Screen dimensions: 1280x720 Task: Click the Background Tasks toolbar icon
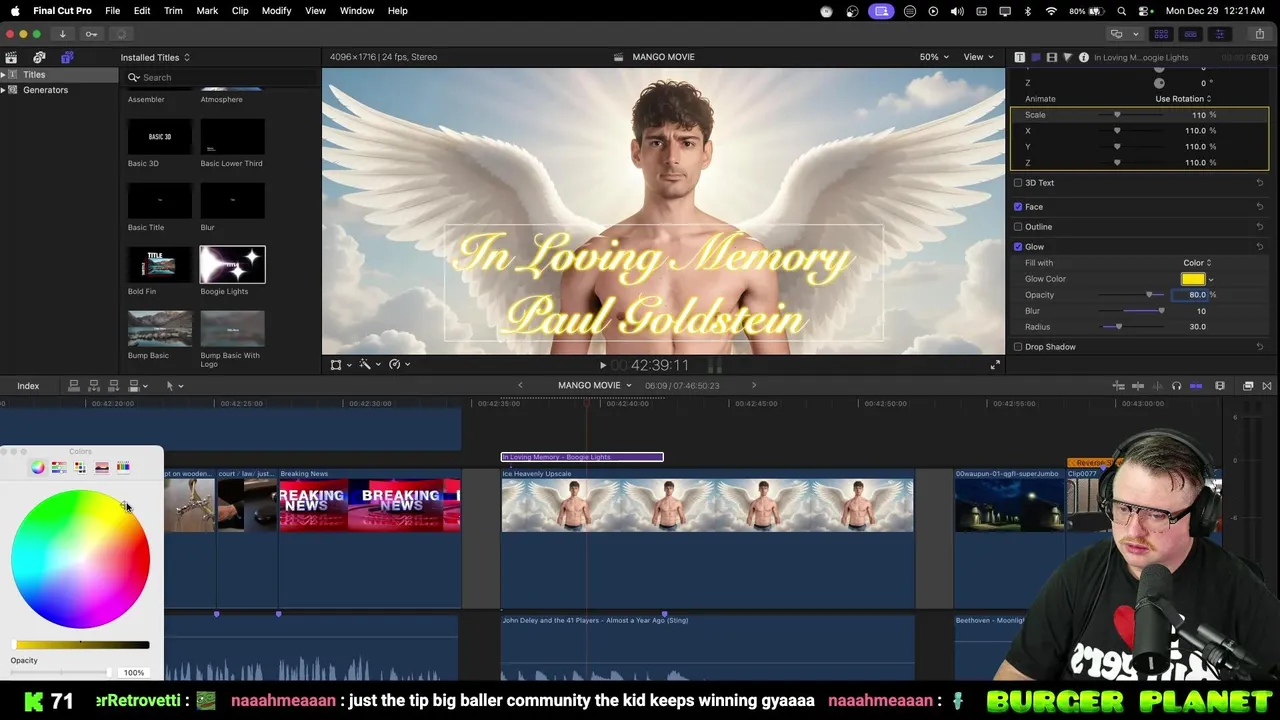pyautogui.click(x=119, y=34)
